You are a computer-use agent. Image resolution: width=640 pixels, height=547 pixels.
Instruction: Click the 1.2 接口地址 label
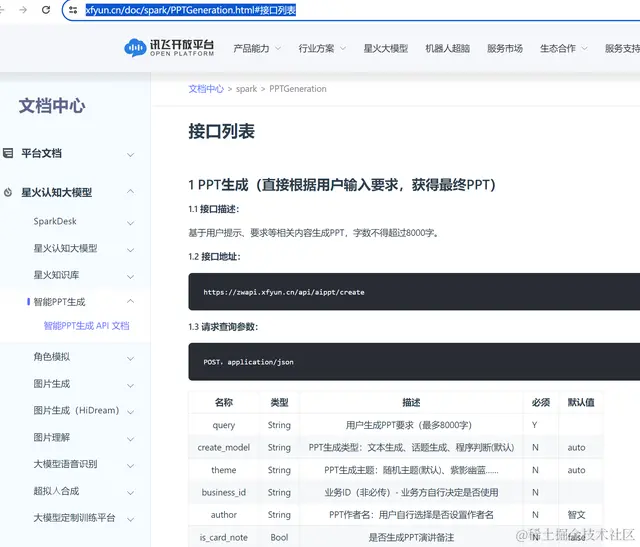pos(214,256)
